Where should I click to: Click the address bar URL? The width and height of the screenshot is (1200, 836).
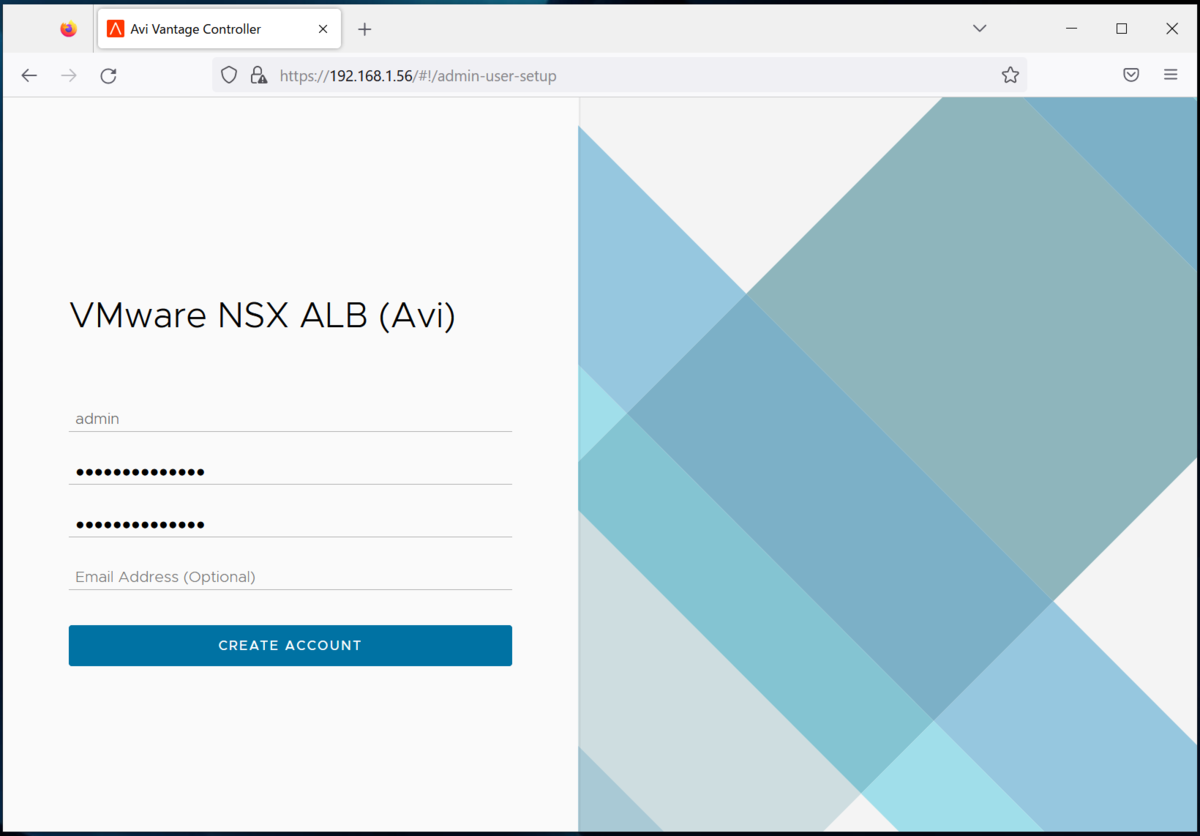(418, 75)
